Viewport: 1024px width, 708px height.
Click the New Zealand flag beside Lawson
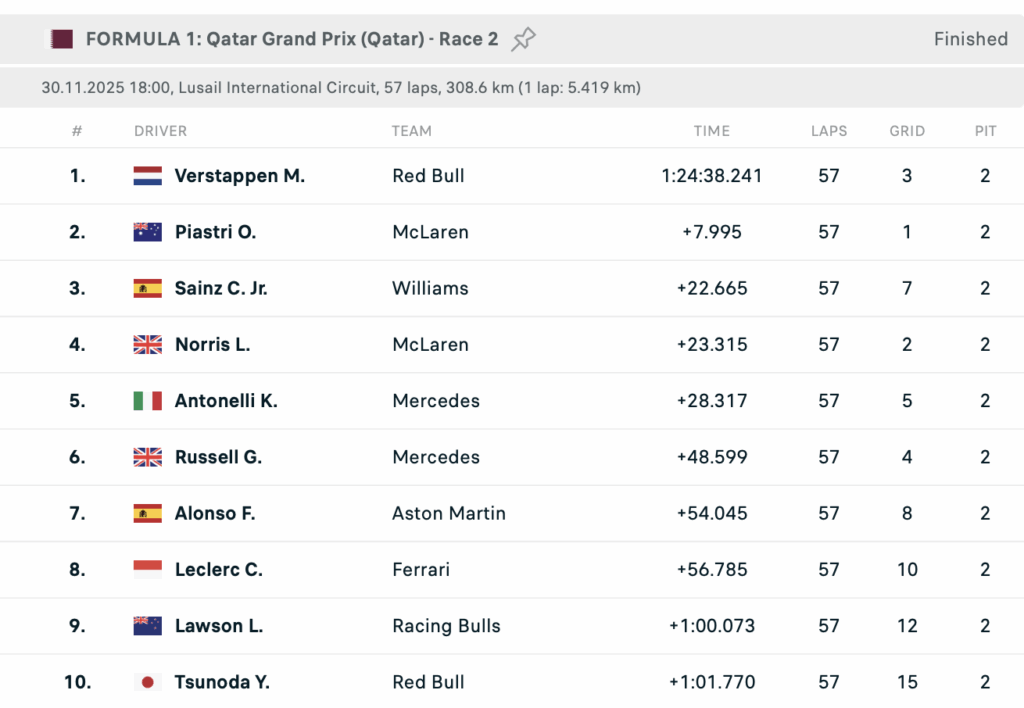147,626
